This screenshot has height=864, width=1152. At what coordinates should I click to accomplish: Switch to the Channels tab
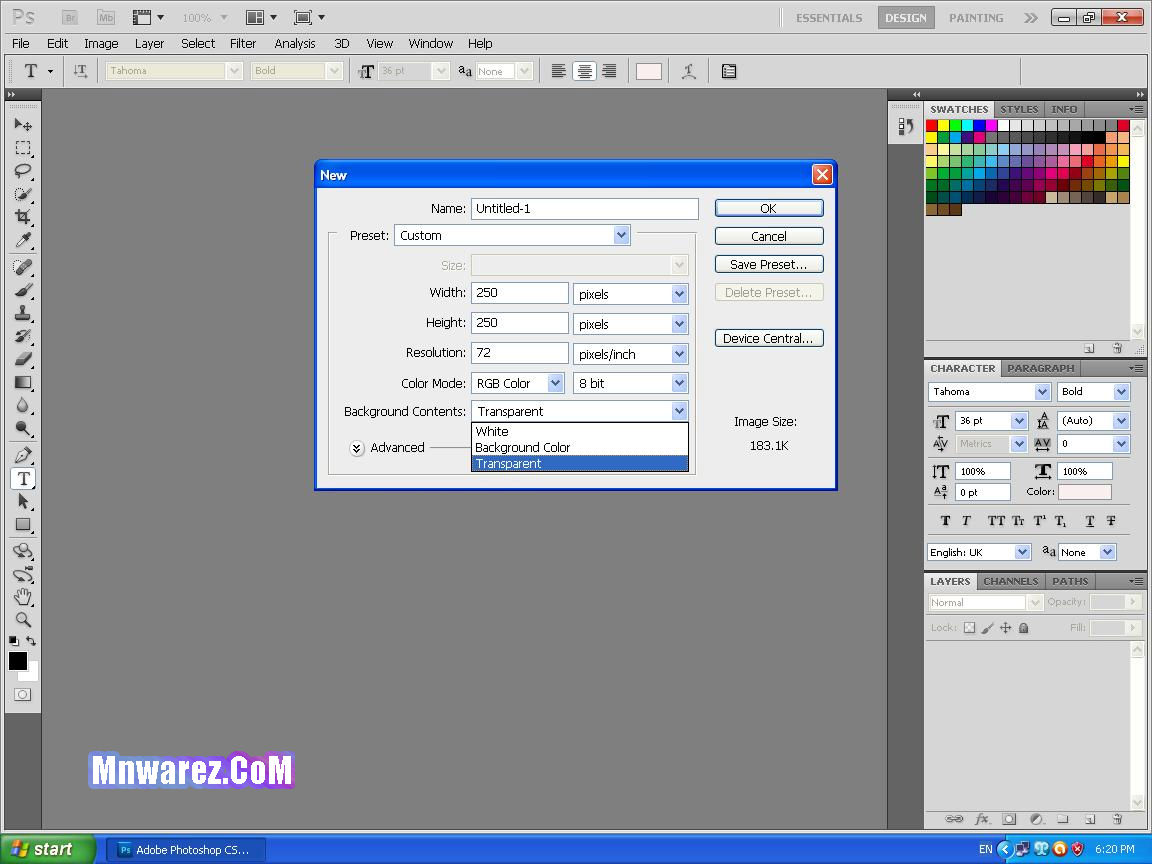pos(1010,581)
